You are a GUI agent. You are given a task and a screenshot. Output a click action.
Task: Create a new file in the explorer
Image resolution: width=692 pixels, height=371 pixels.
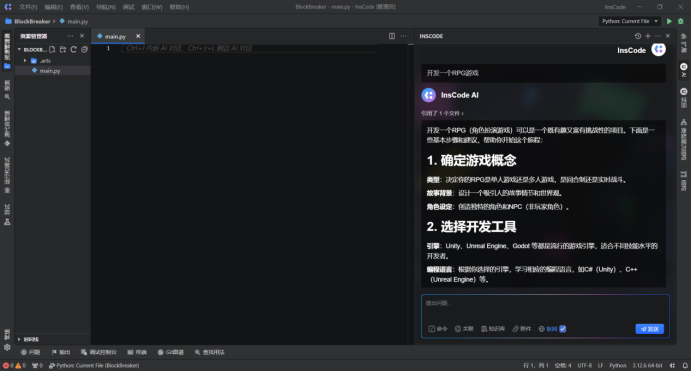(x=53, y=49)
